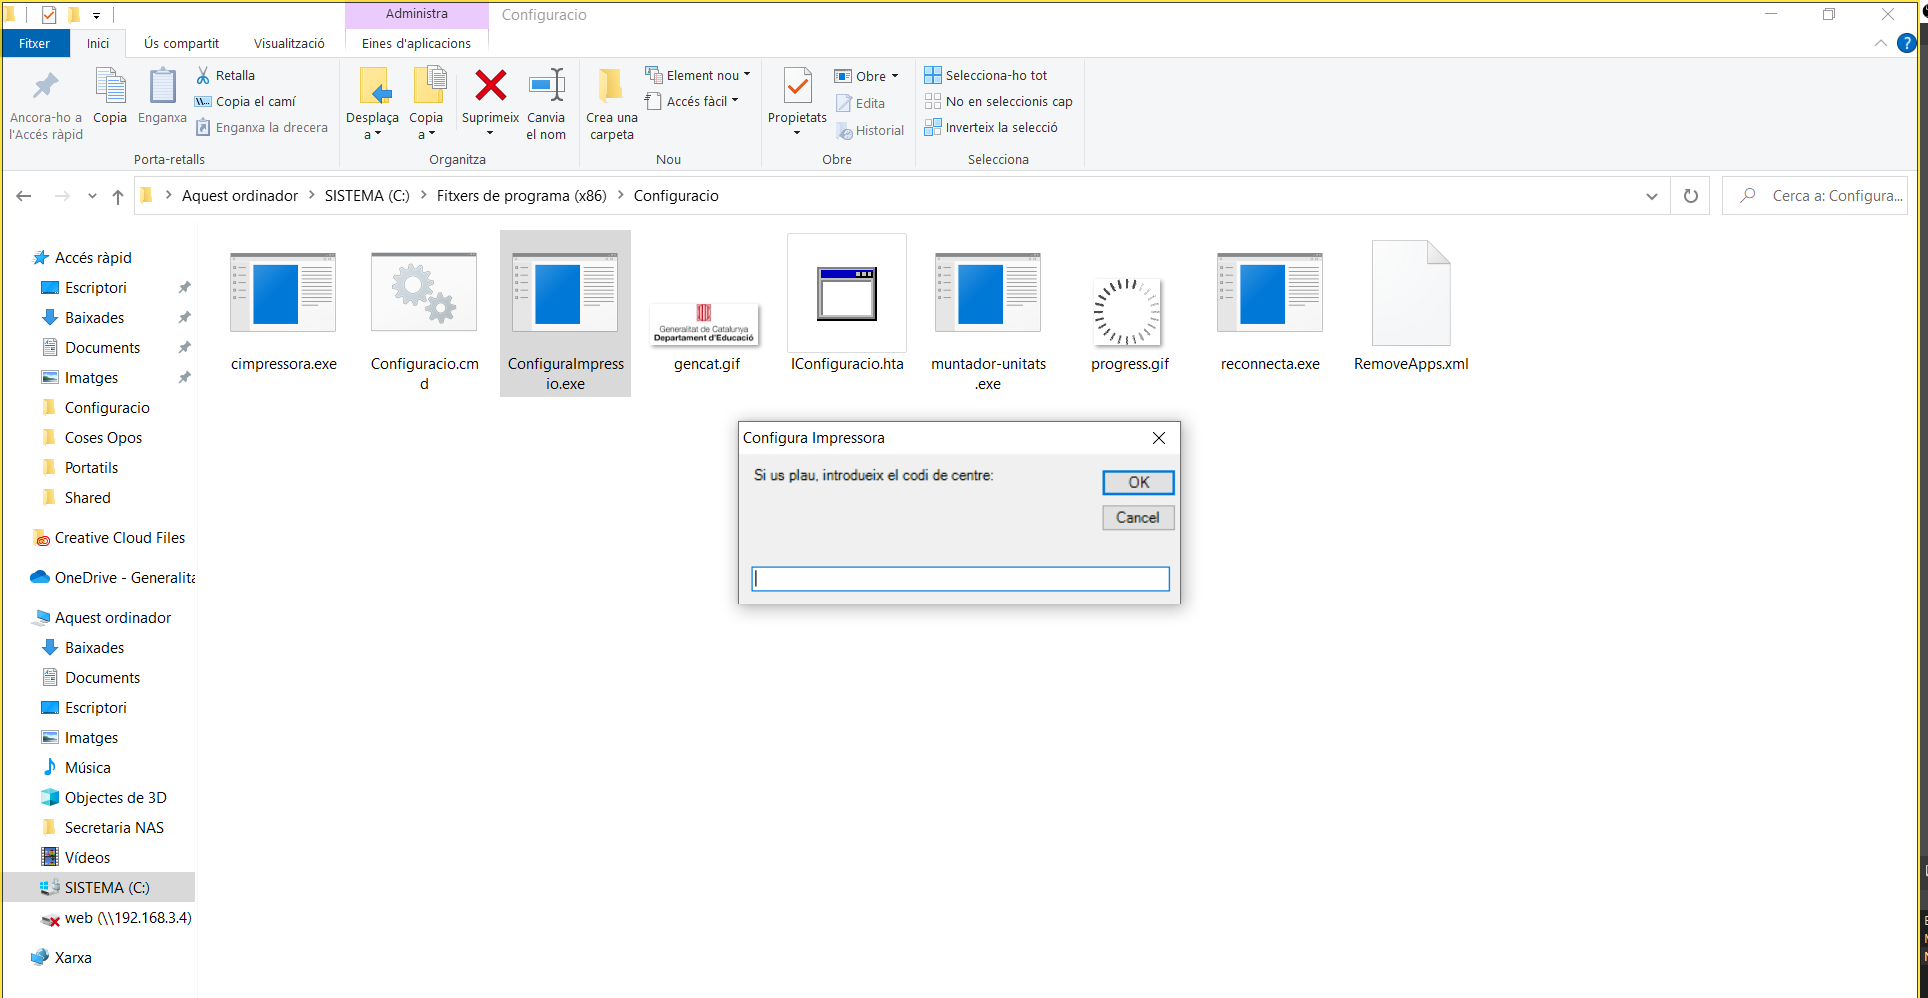Click the Crea una carpeta icon
Screen dimensions: 1928x998
click(611, 88)
